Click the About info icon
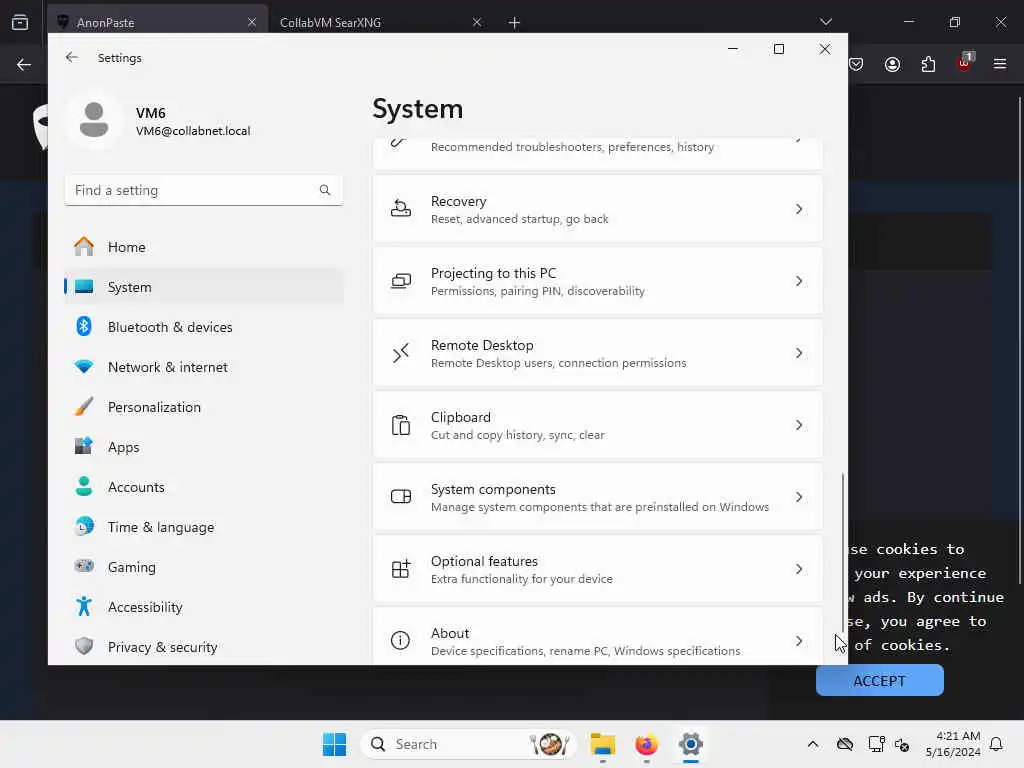 click(x=400, y=641)
